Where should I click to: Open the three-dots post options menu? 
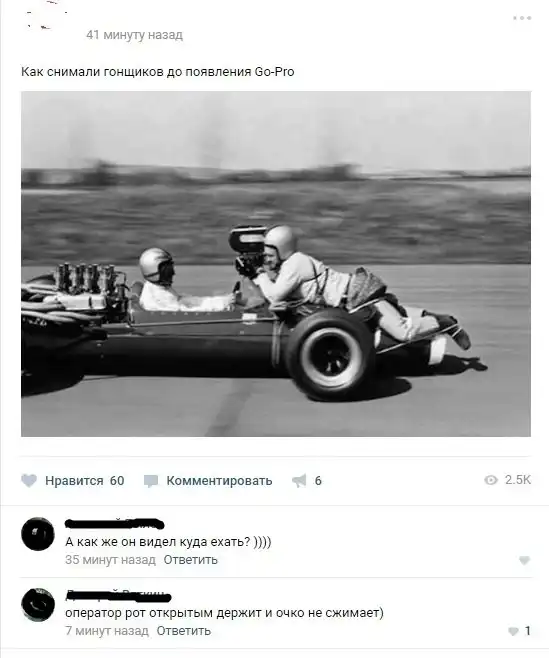click(x=522, y=18)
